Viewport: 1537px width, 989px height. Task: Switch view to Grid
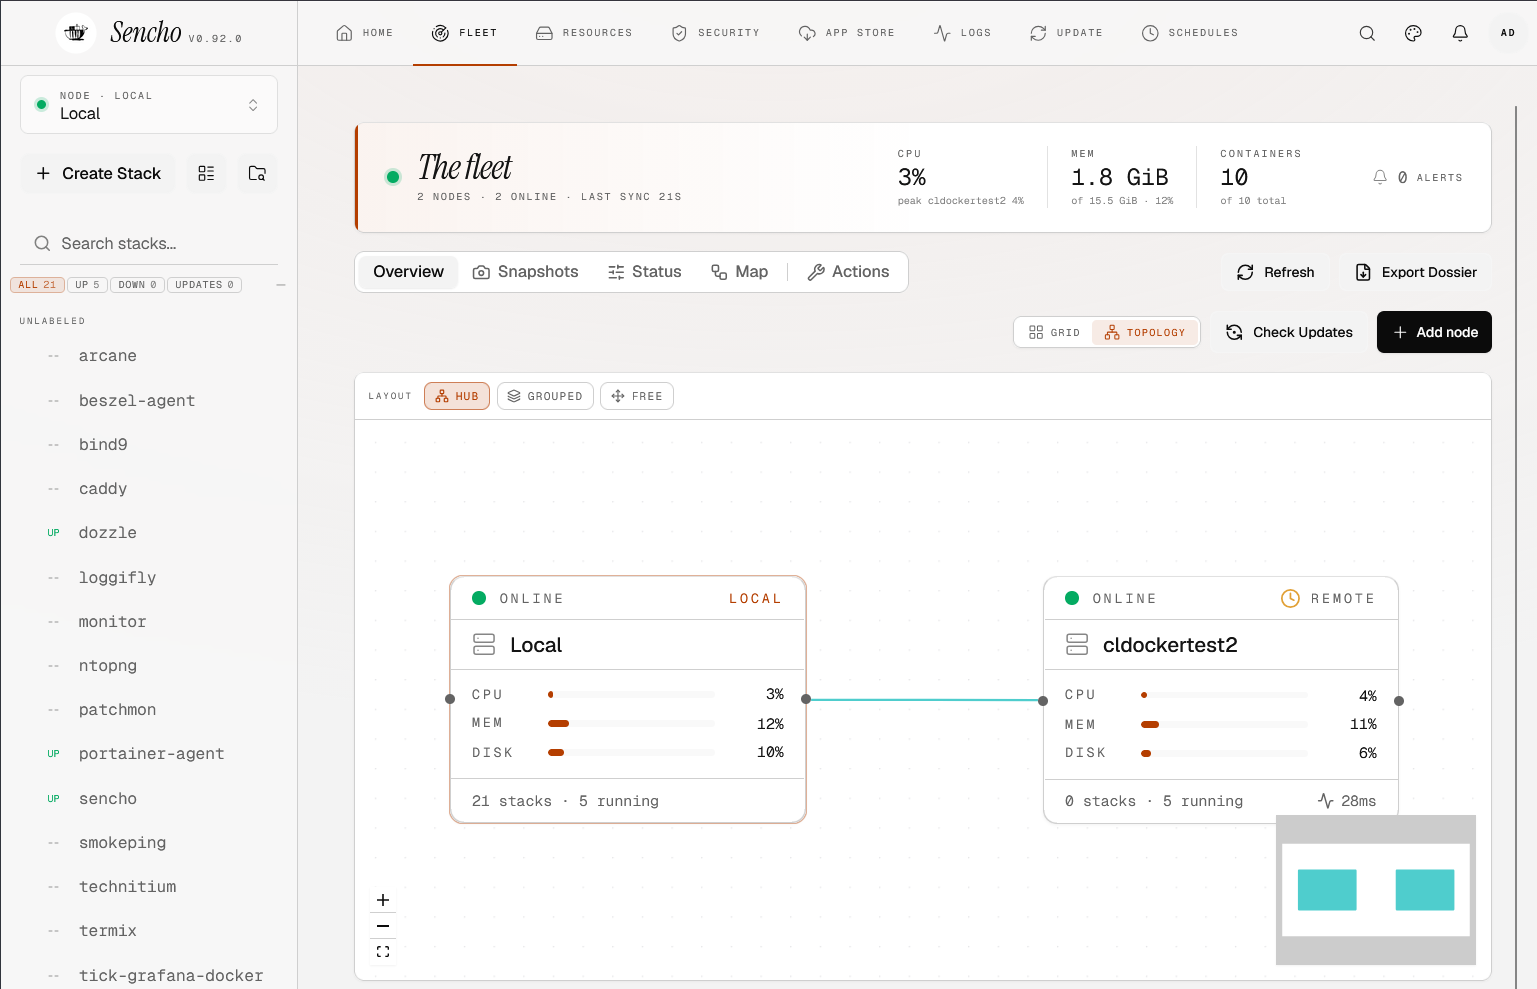pos(1054,332)
